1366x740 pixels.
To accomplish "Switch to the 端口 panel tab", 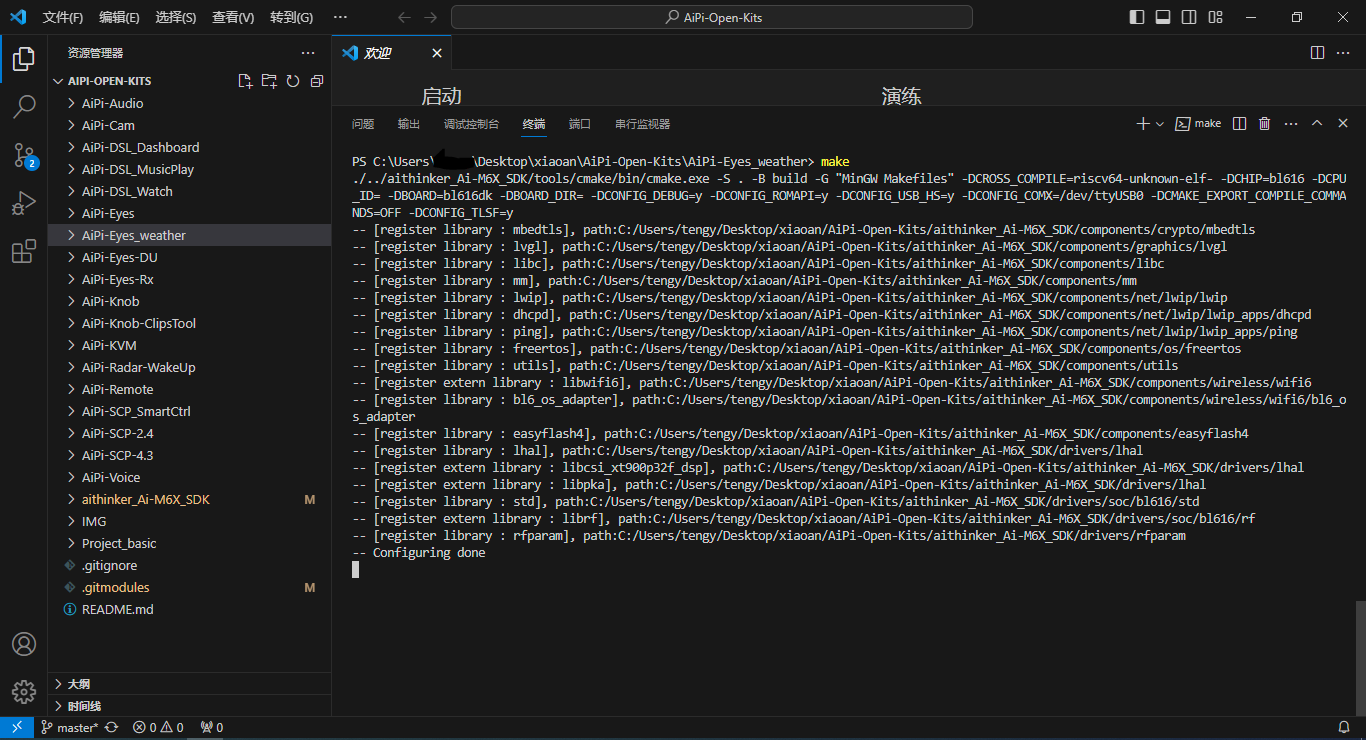I will [x=580, y=124].
